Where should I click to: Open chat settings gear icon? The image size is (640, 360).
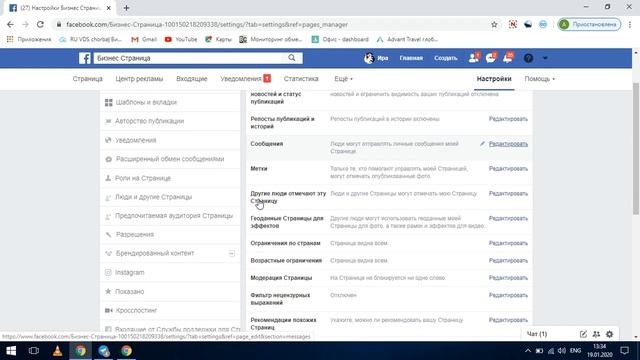click(x=609, y=334)
